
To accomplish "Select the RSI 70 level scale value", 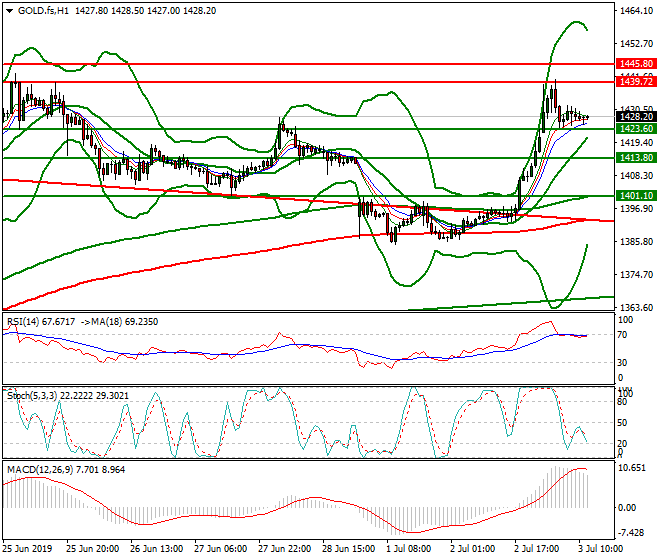I will click(623, 335).
